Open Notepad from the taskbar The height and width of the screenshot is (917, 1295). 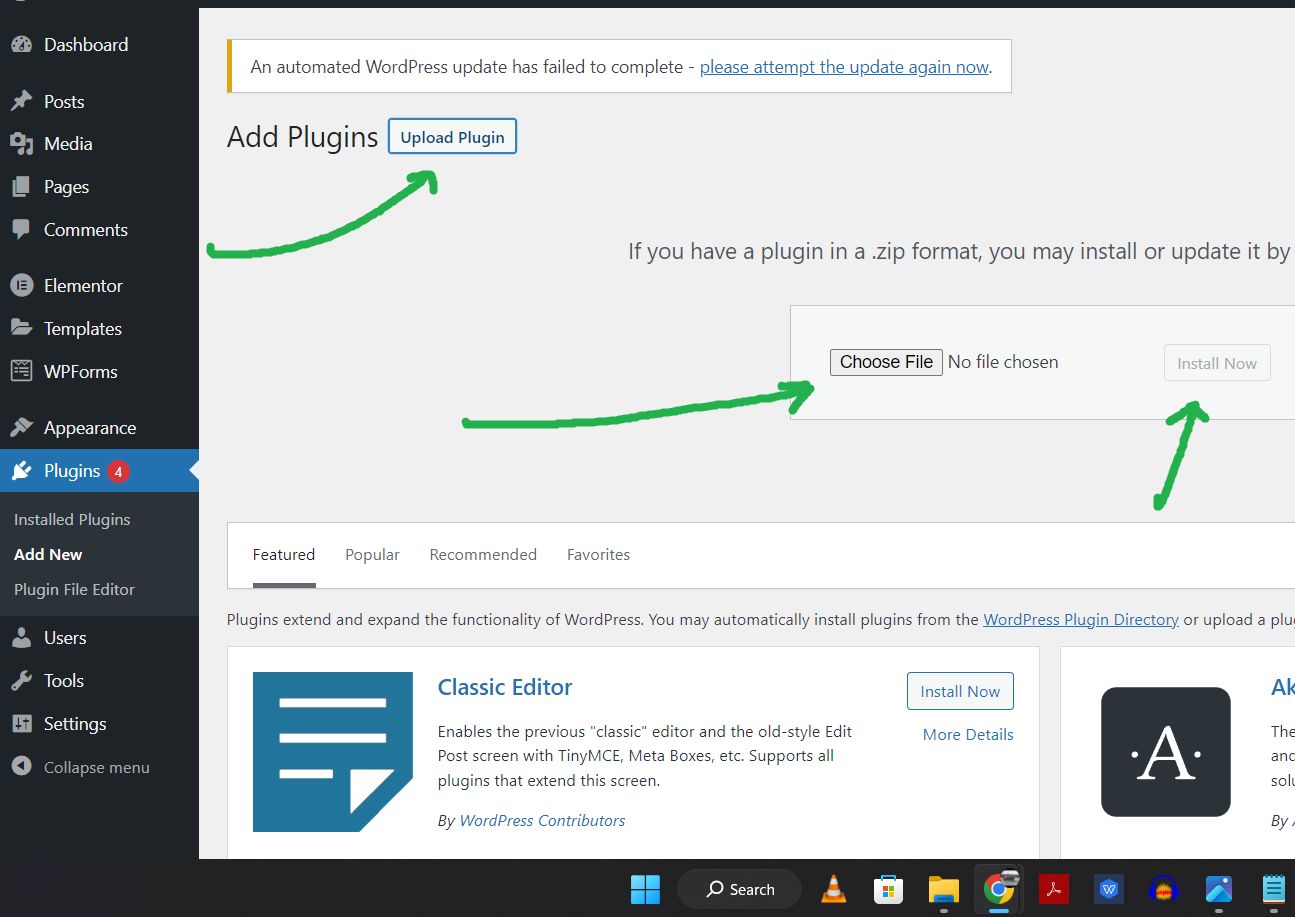[x=1273, y=889]
